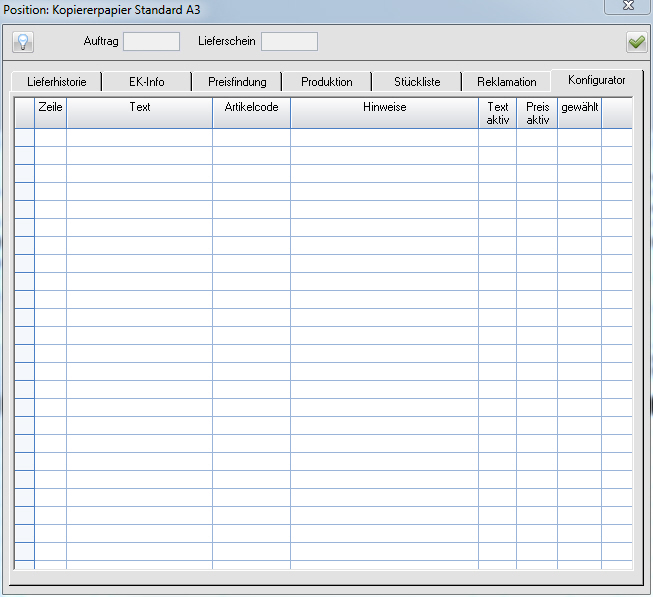Image resolution: width=653 pixels, height=597 pixels.
Task: Select the Konfigurator tab
Action: point(596,80)
